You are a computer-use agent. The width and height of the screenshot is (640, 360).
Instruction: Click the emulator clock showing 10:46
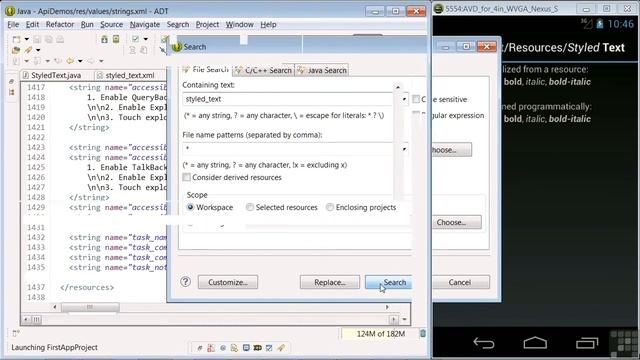[x=620, y=24]
